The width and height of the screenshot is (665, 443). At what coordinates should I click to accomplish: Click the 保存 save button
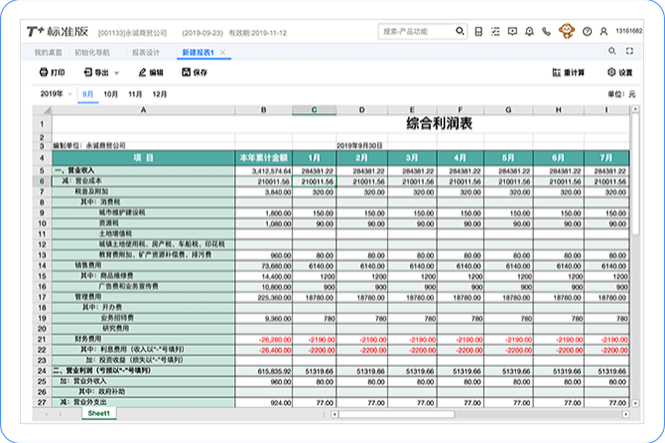click(195, 72)
